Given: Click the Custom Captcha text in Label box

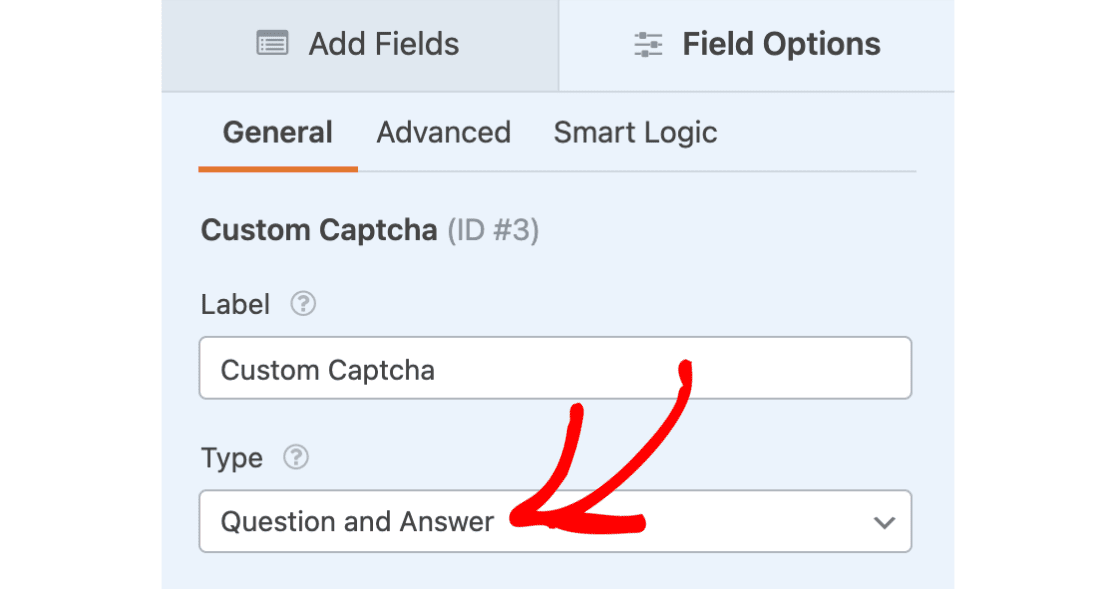Looking at the screenshot, I should click(x=327, y=370).
